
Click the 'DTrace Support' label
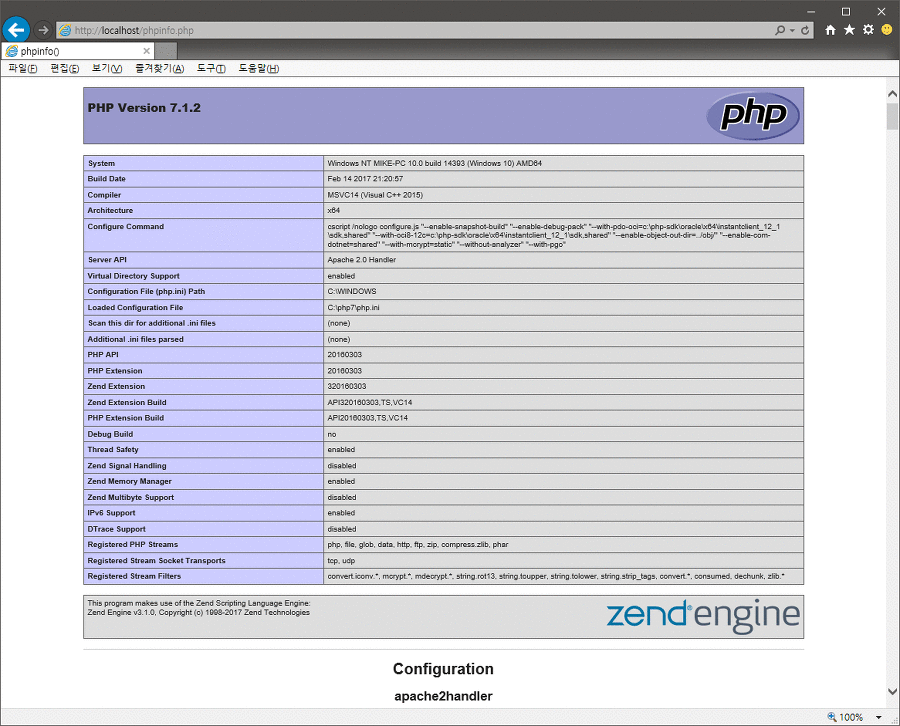[x=117, y=529]
